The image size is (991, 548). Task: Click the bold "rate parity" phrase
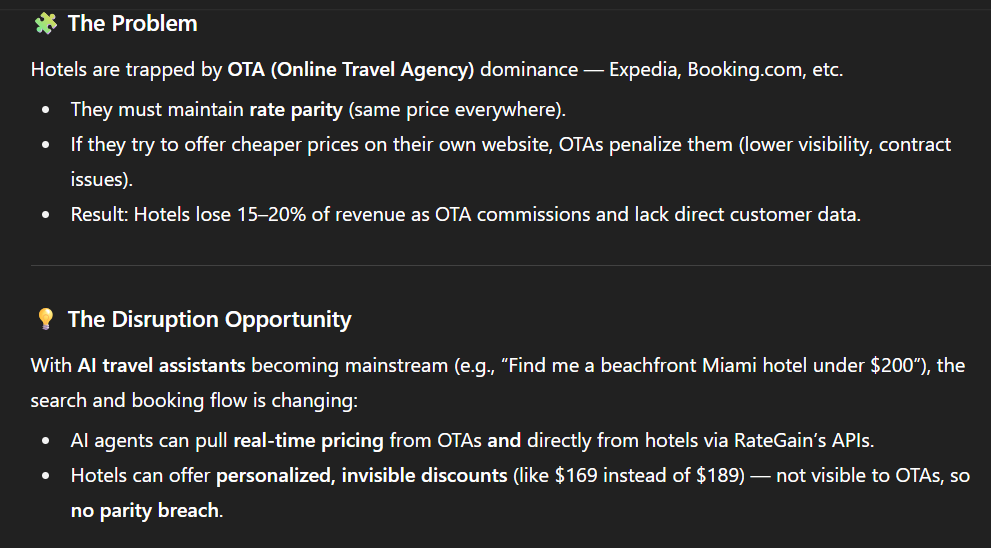[296, 109]
